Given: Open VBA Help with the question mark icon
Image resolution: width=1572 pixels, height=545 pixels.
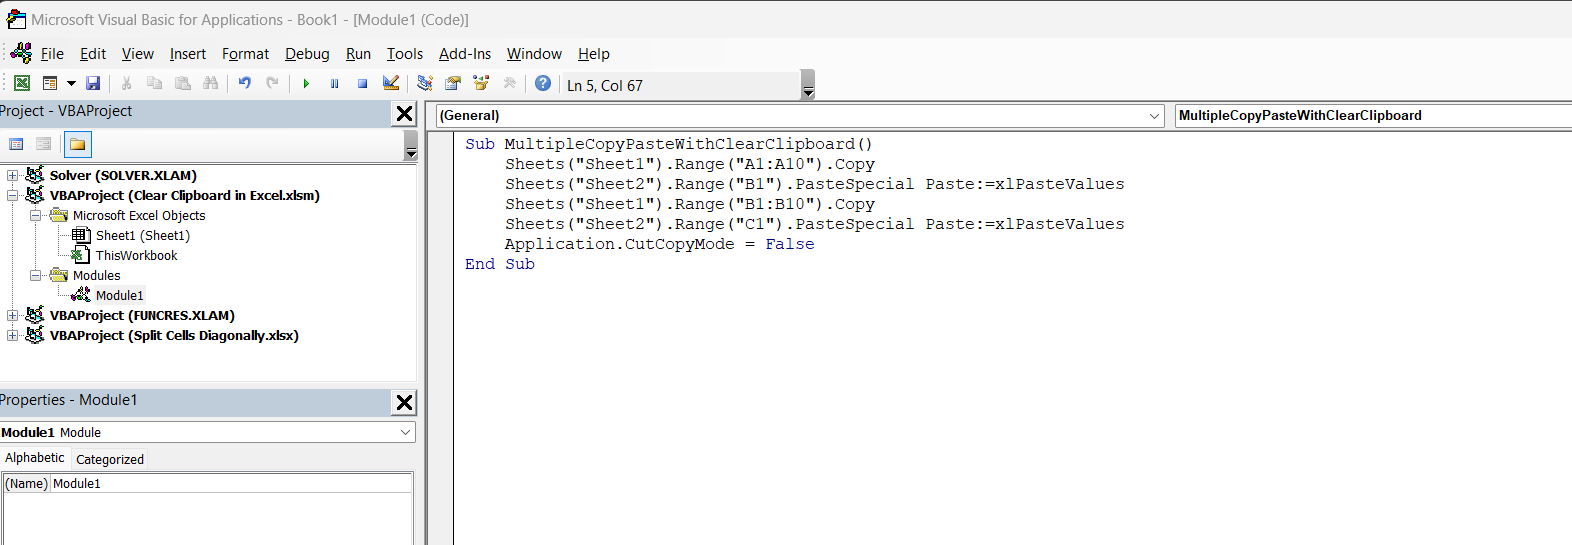Looking at the screenshot, I should 542,83.
